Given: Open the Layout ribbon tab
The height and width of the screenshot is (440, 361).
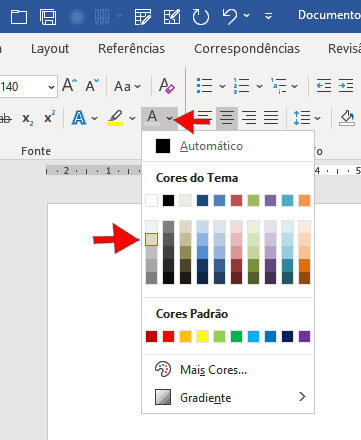Looking at the screenshot, I should 50,49.
